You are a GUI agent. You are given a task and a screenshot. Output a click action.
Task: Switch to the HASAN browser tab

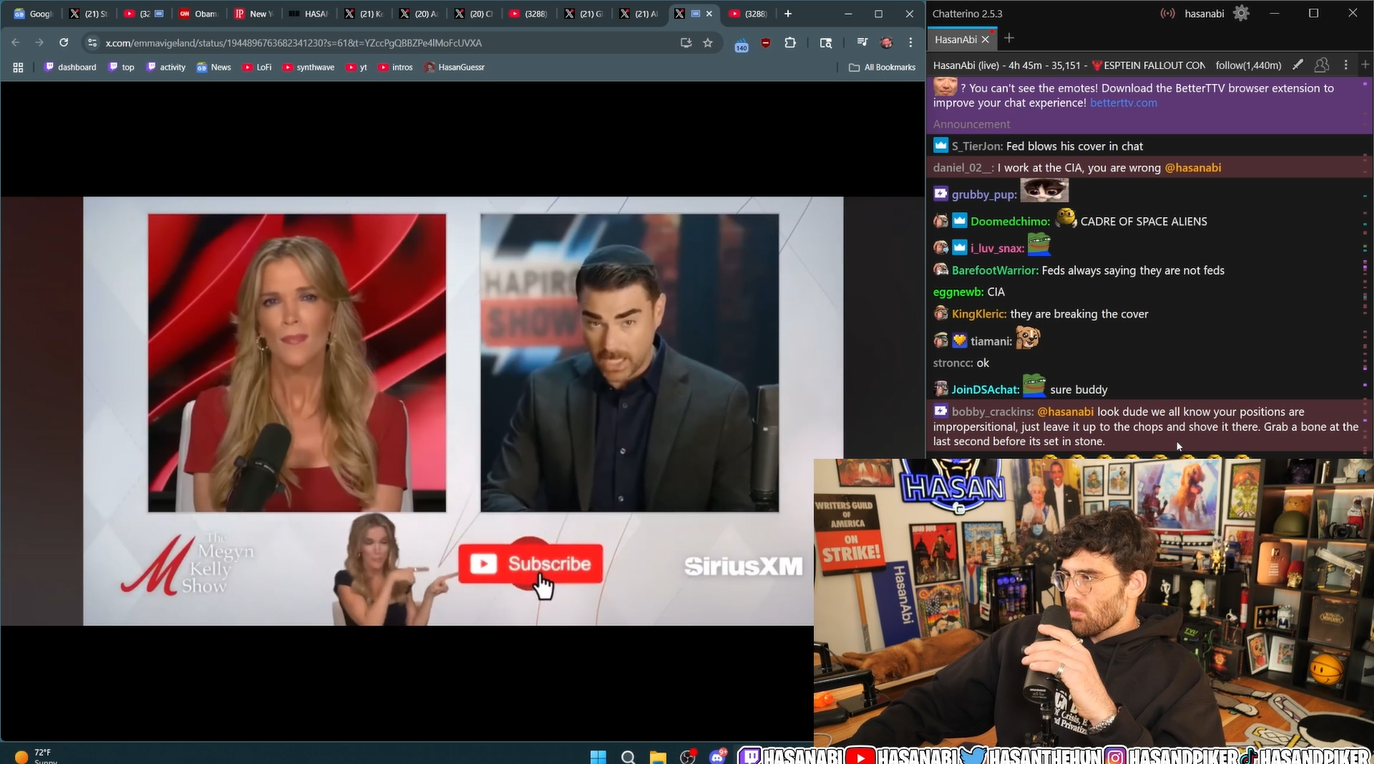pyautogui.click(x=307, y=14)
